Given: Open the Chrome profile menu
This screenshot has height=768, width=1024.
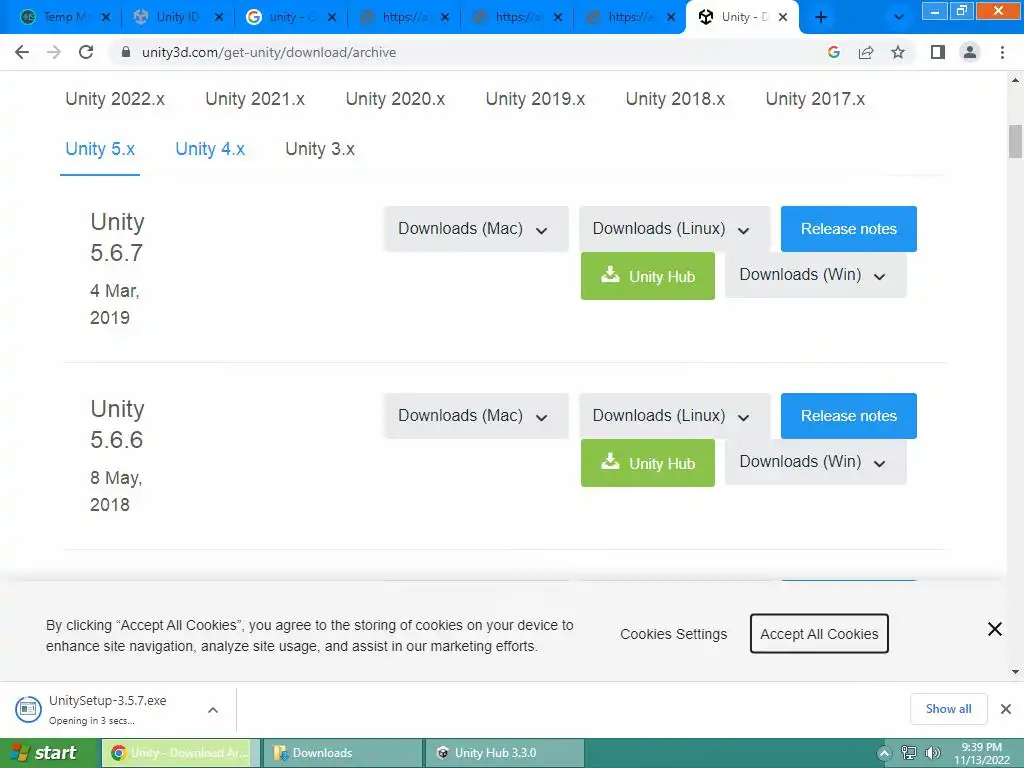Looking at the screenshot, I should tap(970, 52).
